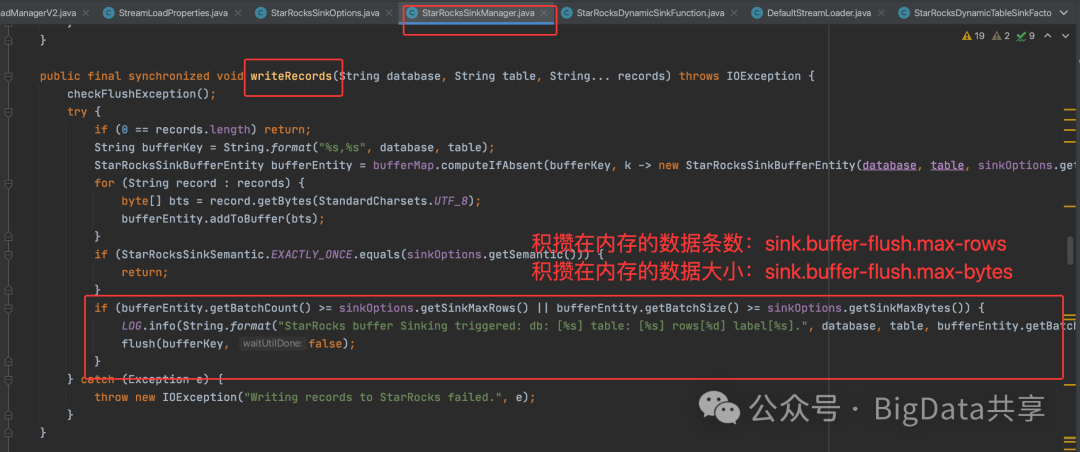The image size is (1080, 452).
Task: Collapse the try block fold marker
Action: (8, 111)
